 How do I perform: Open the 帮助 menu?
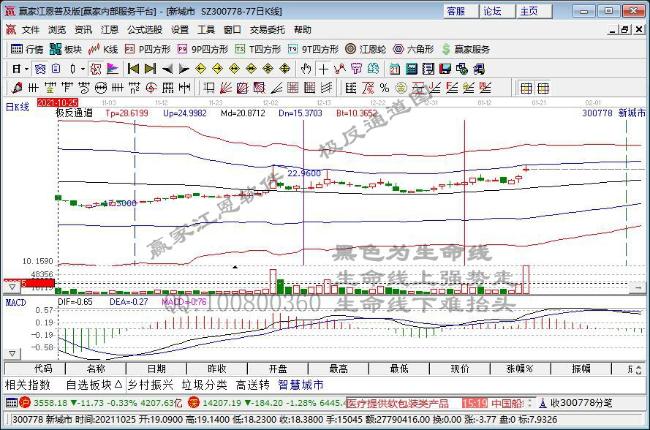tap(302, 30)
